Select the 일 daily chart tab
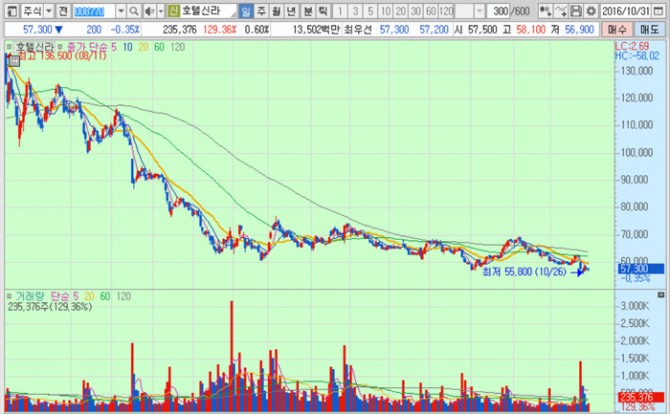 245,11
